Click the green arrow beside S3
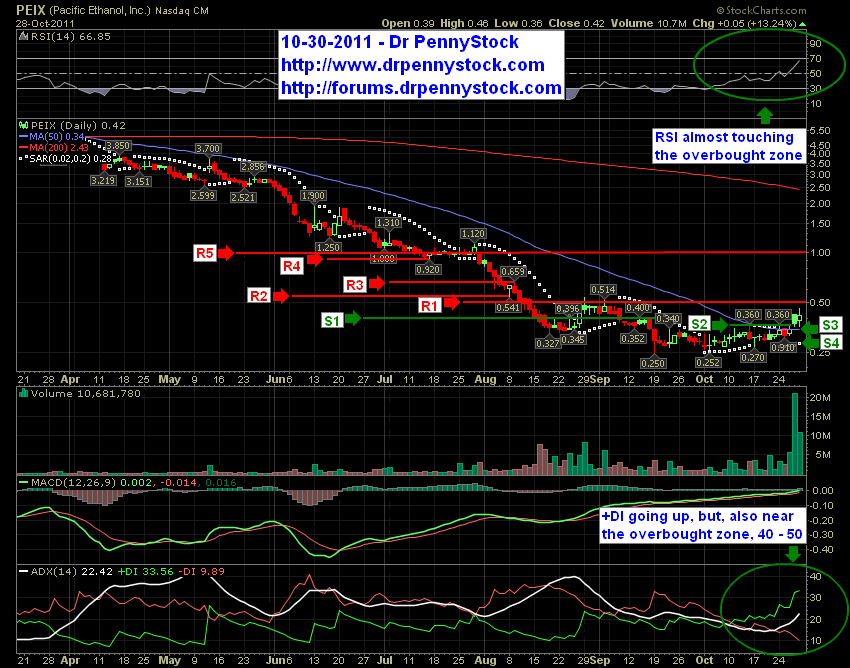This screenshot has height=668, width=850. tap(810, 329)
